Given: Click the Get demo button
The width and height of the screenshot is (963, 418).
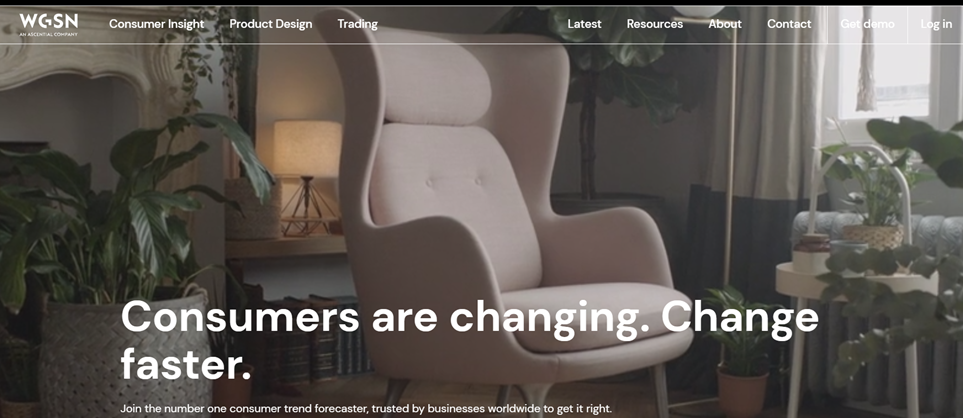Looking at the screenshot, I should click(x=867, y=24).
